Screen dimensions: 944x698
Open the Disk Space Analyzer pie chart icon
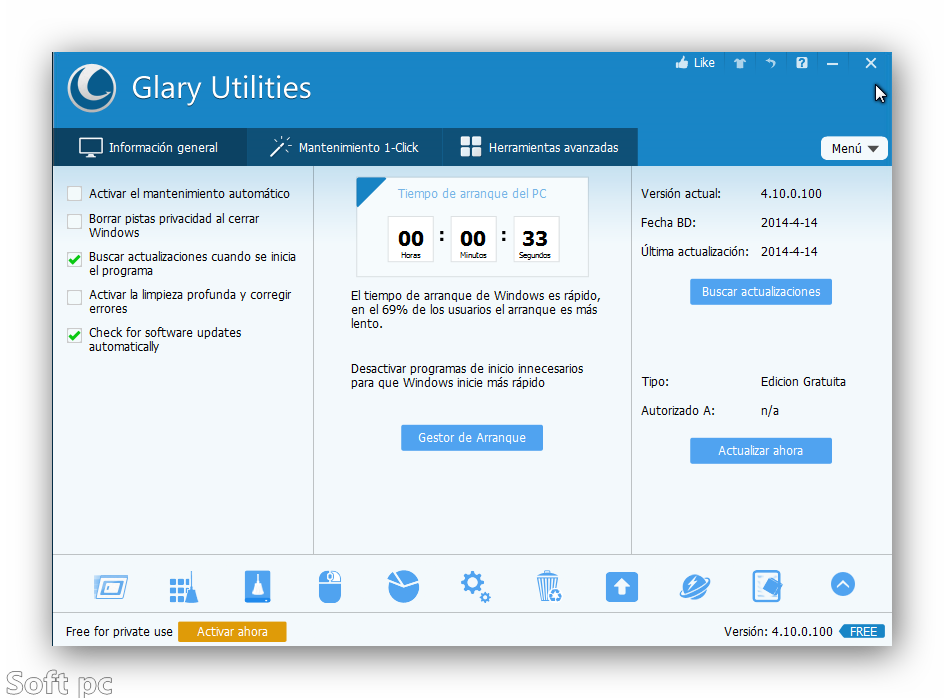(x=403, y=586)
